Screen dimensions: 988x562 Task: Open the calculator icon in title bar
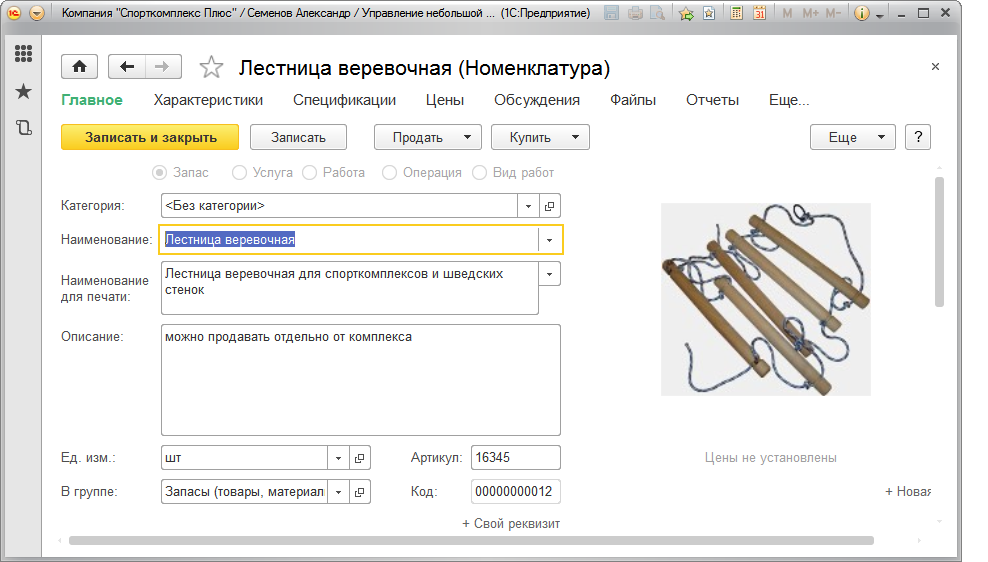tap(736, 14)
